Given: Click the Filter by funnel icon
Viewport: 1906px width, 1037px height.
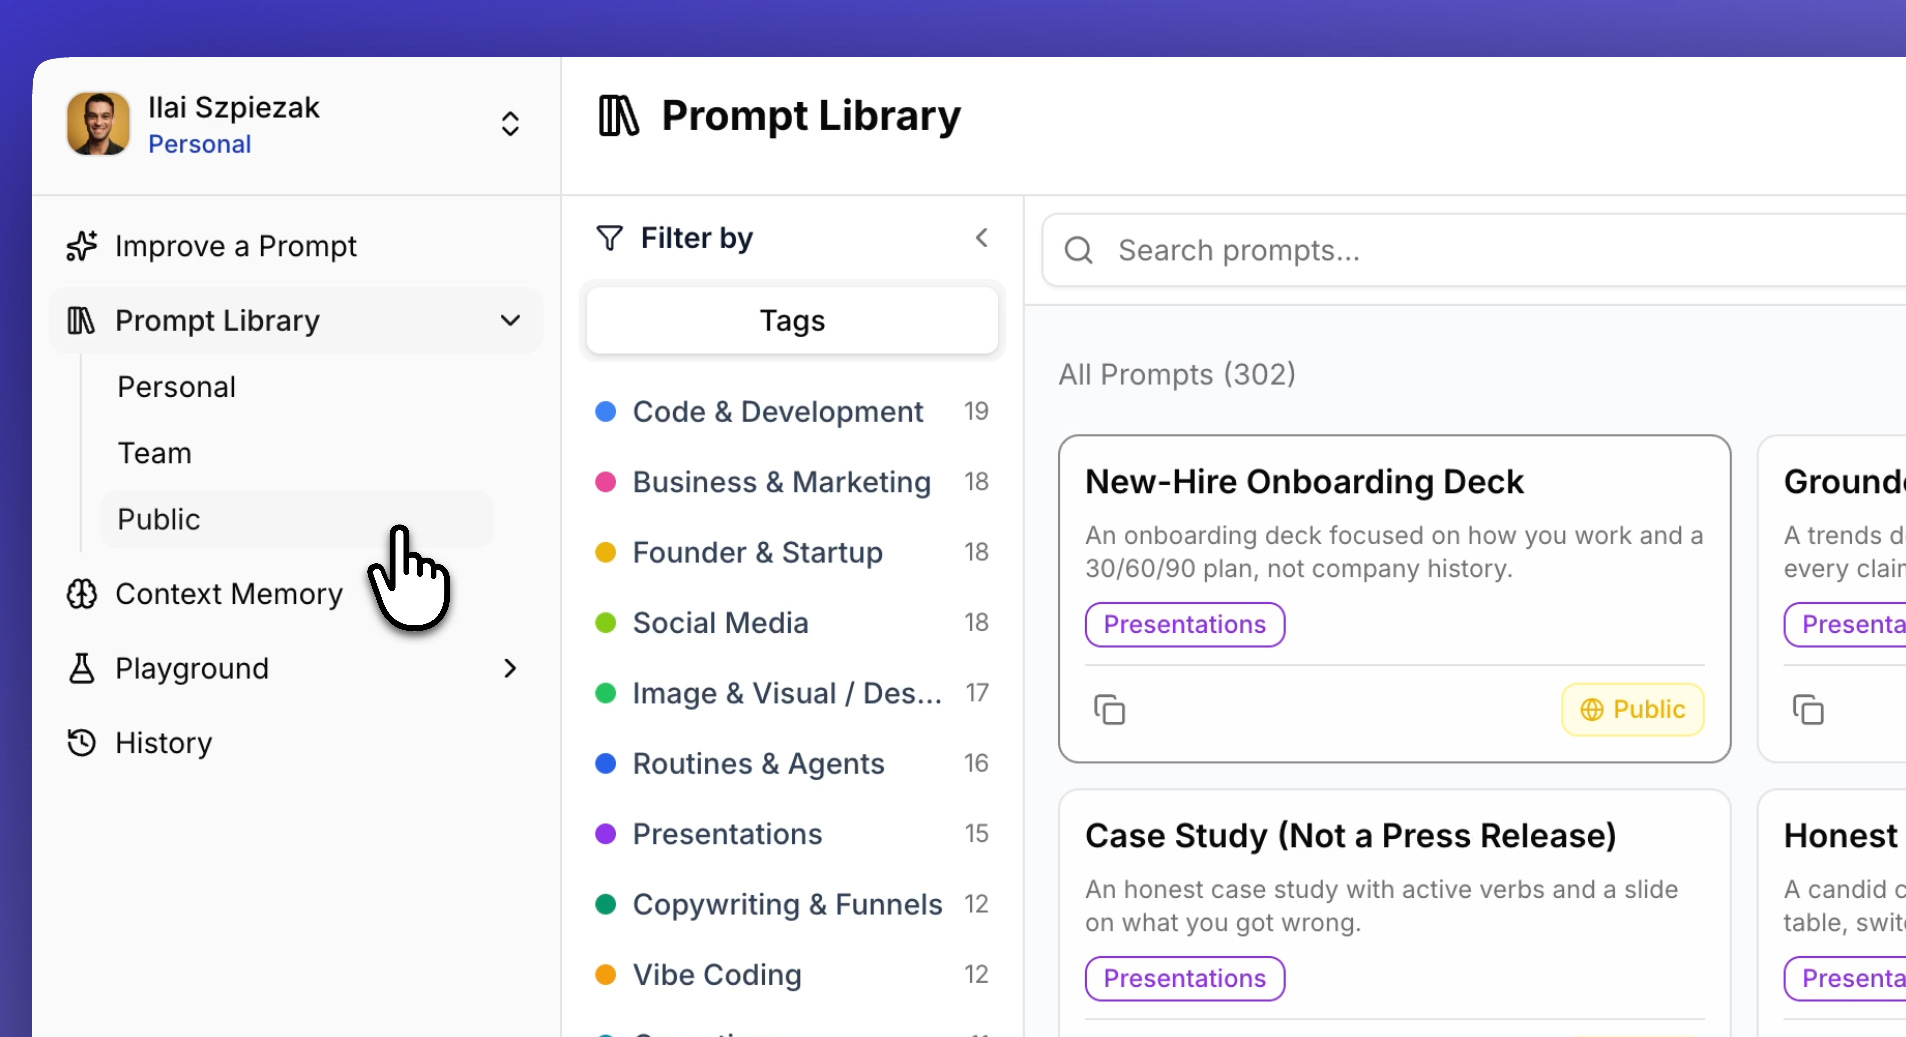Looking at the screenshot, I should click(610, 238).
